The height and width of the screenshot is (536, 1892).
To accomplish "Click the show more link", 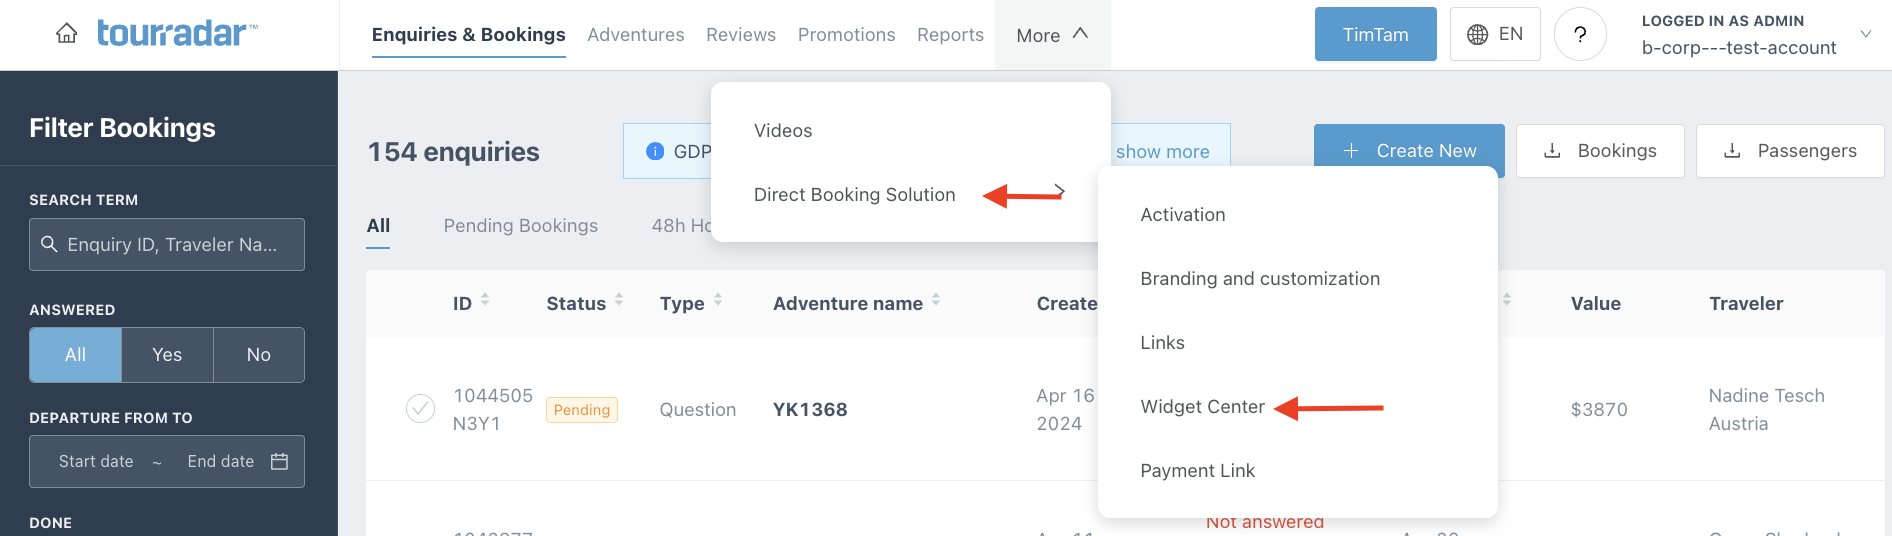I will 1163,152.
